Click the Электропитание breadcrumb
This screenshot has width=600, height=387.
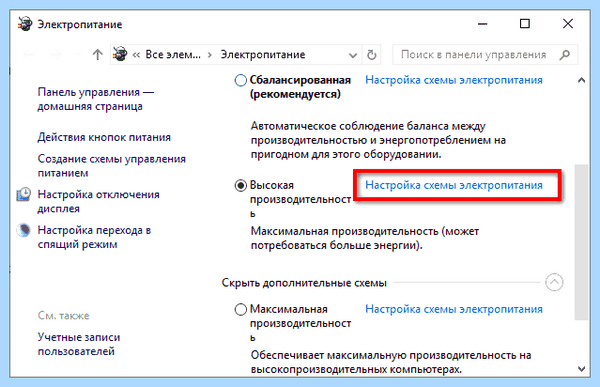(263, 55)
